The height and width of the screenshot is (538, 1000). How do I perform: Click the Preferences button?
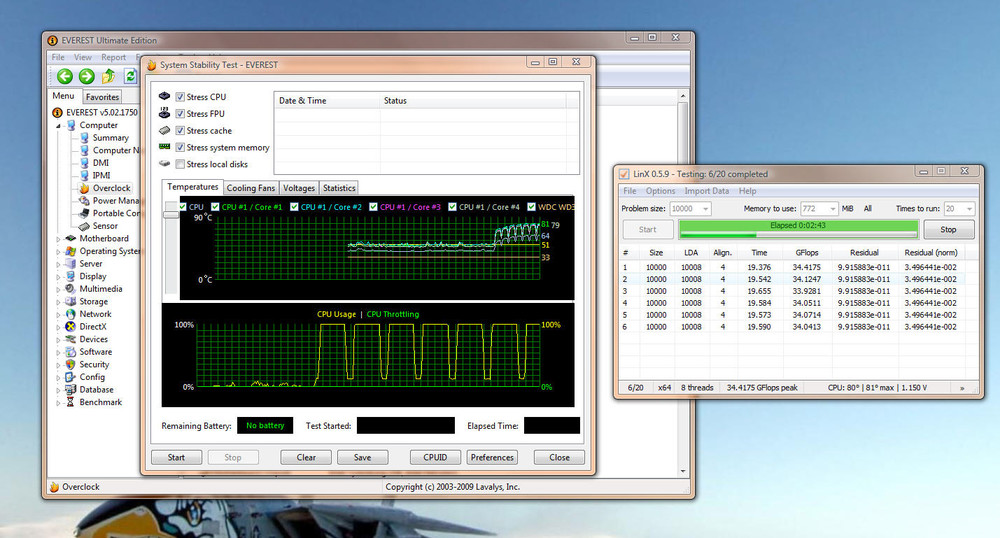(492, 457)
